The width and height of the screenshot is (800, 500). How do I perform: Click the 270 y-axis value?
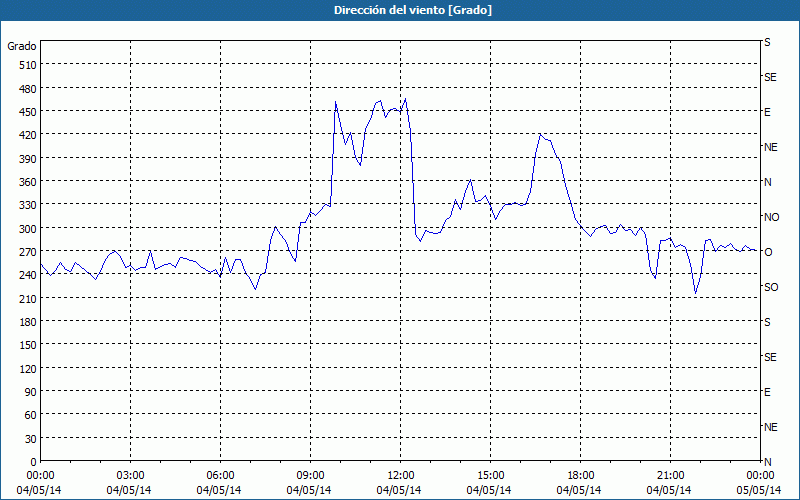[29, 252]
